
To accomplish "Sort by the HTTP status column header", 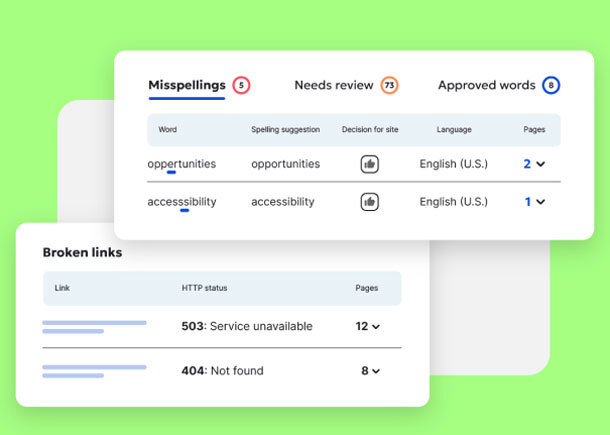I will point(204,288).
